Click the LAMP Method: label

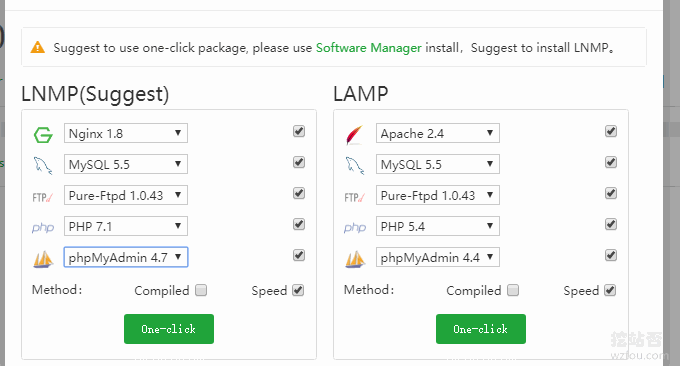click(x=369, y=290)
